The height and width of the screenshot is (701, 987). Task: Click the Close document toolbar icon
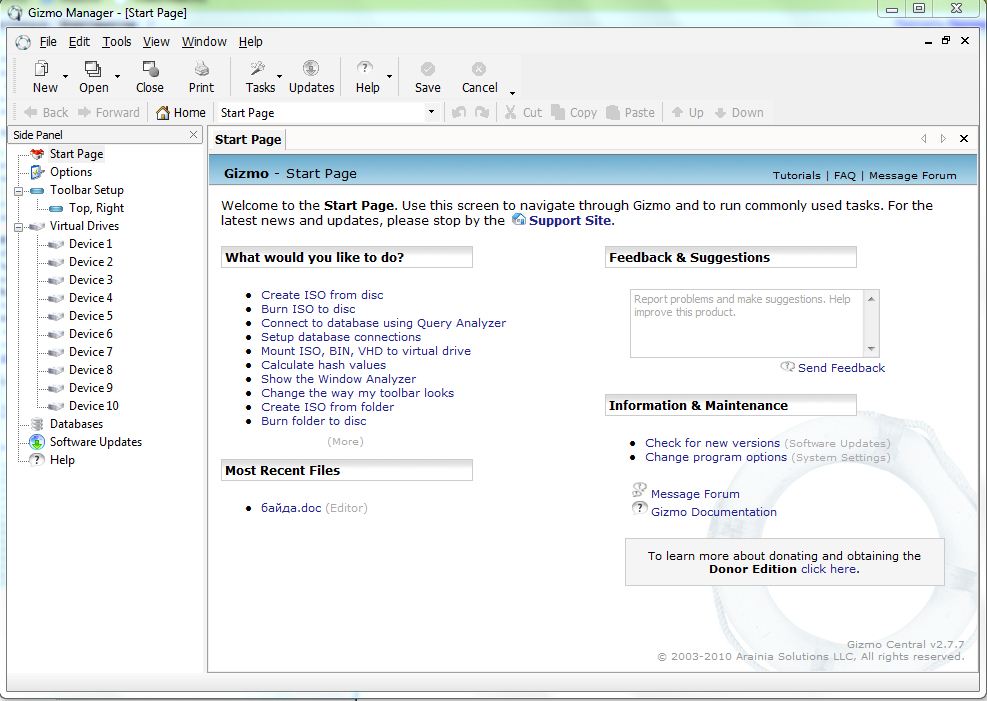(150, 69)
